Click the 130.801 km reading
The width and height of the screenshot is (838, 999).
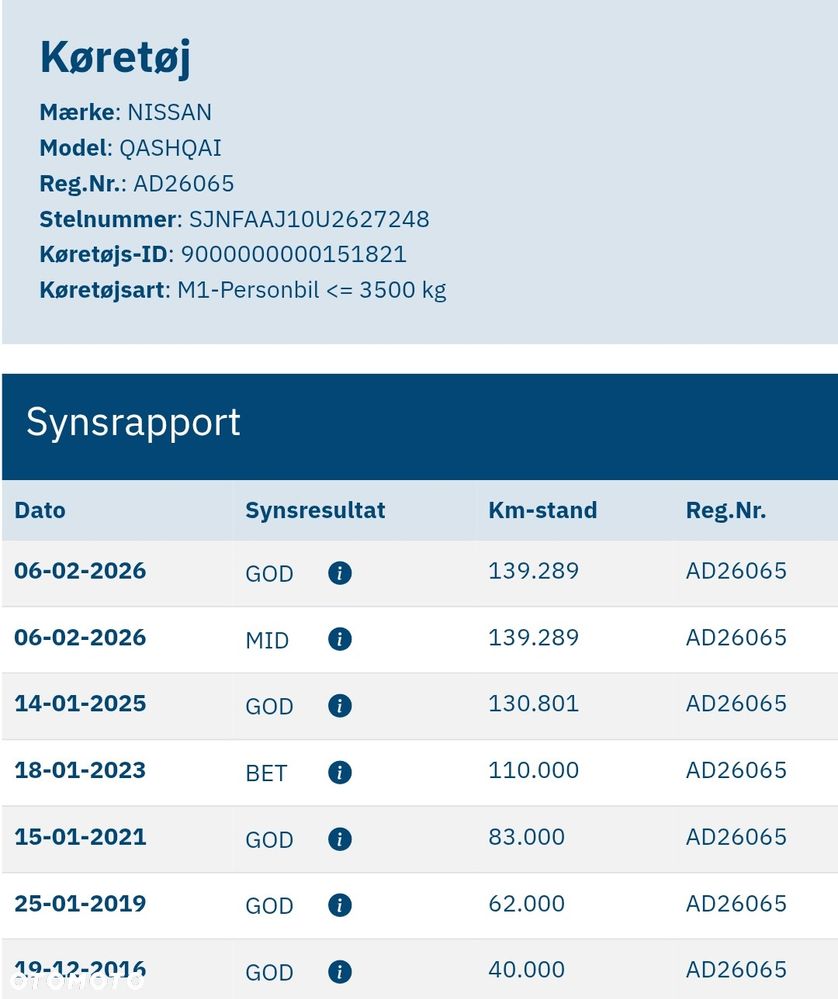[533, 703]
